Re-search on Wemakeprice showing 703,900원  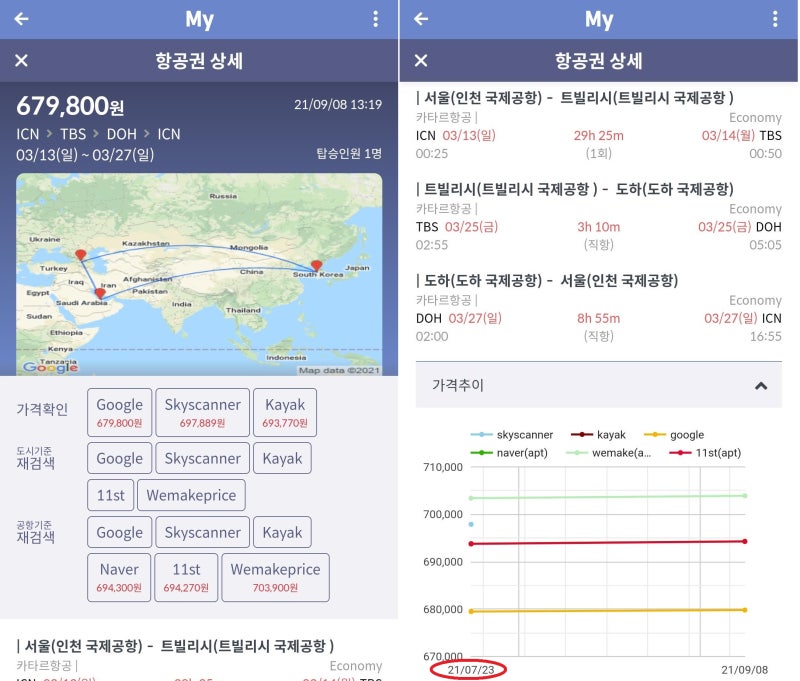click(275, 577)
